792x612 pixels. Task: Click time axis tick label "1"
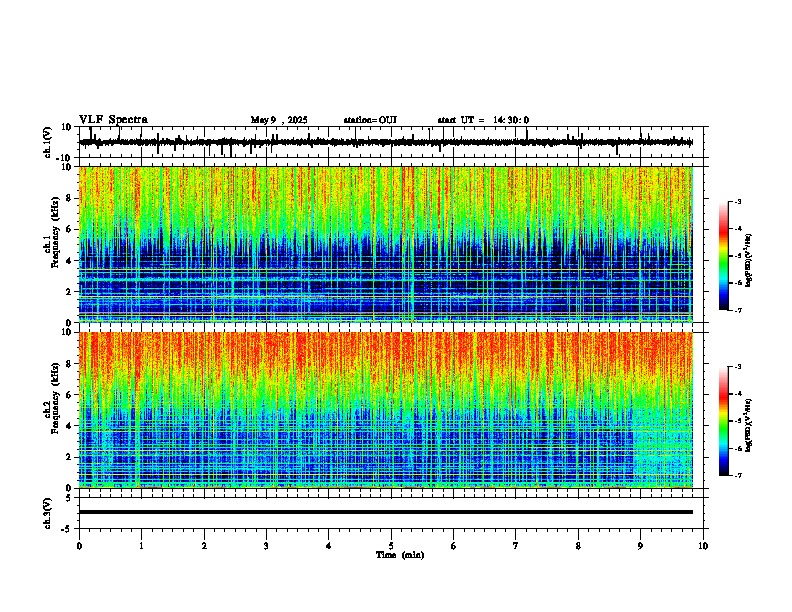(142, 546)
